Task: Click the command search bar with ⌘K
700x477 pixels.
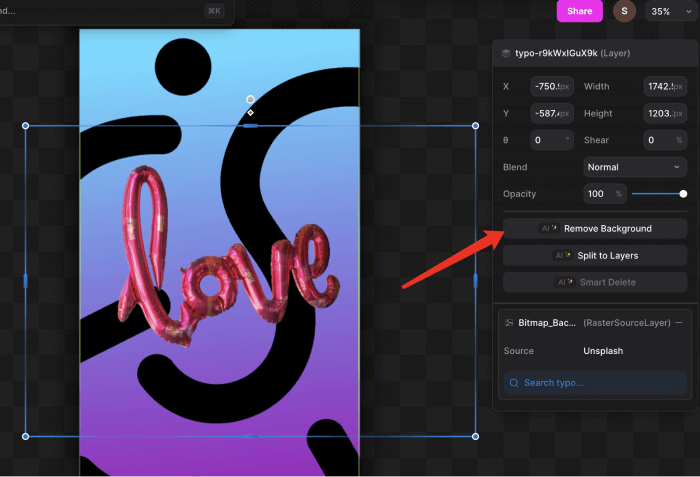Action: pos(115,11)
